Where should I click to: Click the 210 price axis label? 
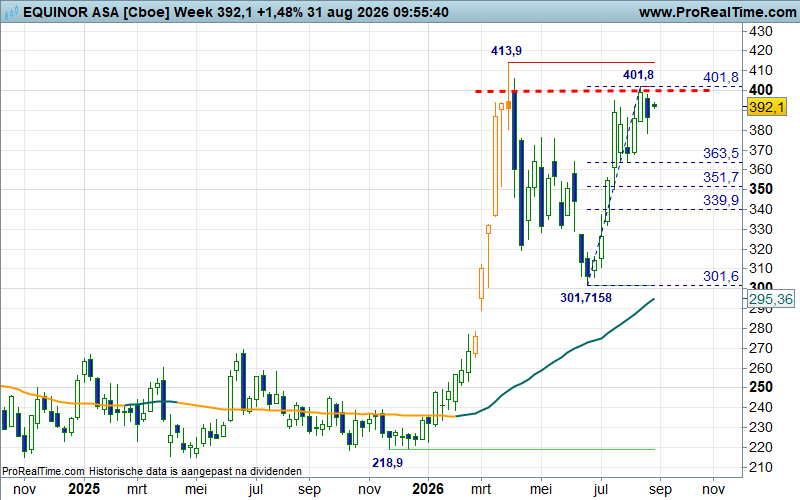761,466
